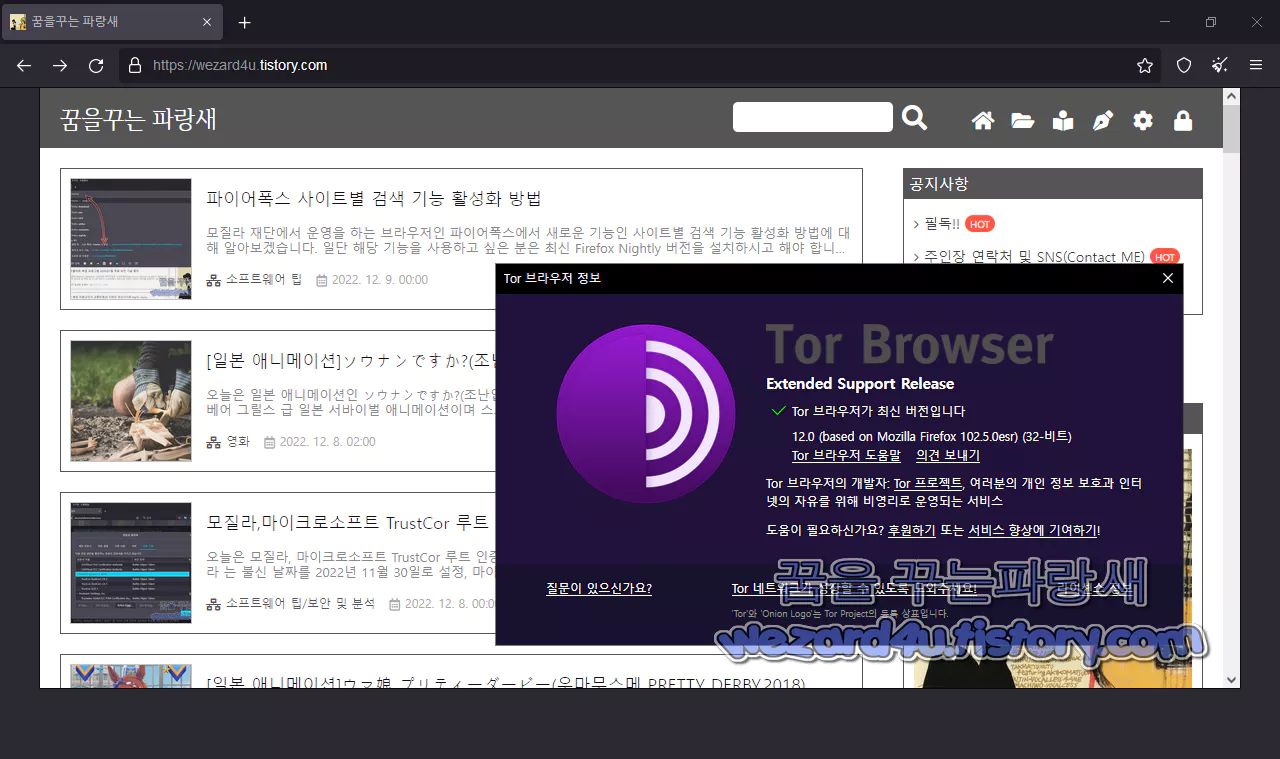
Task: Open site information via the padlock icon
Action: click(x=135, y=65)
